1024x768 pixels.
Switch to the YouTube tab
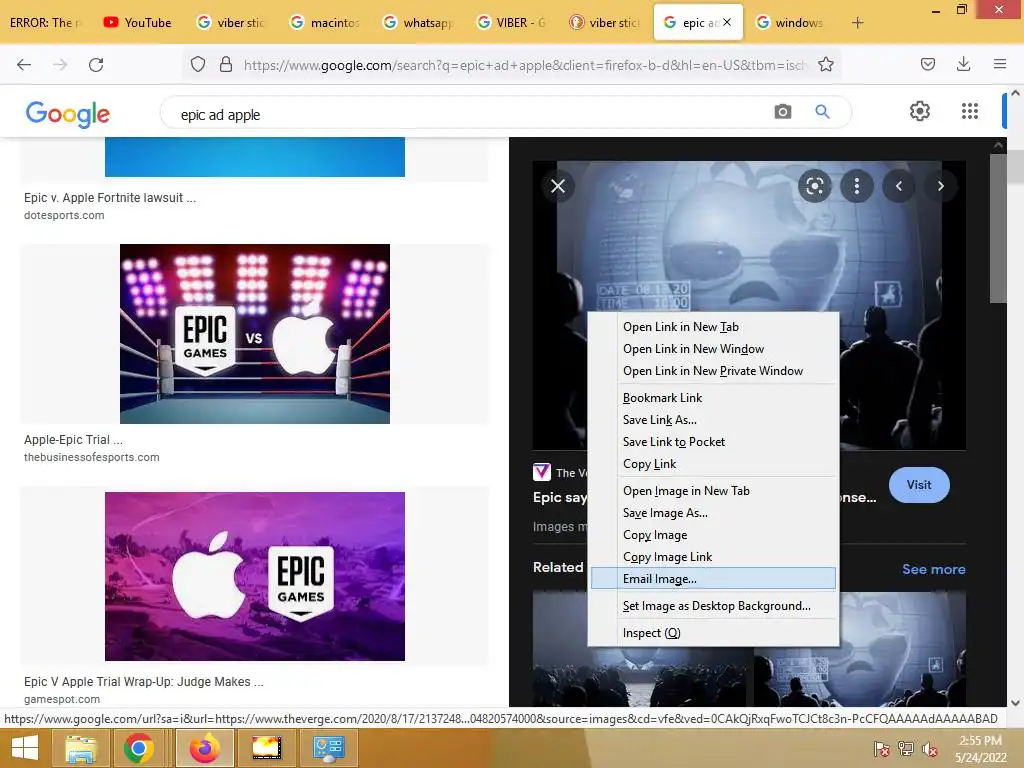click(138, 23)
